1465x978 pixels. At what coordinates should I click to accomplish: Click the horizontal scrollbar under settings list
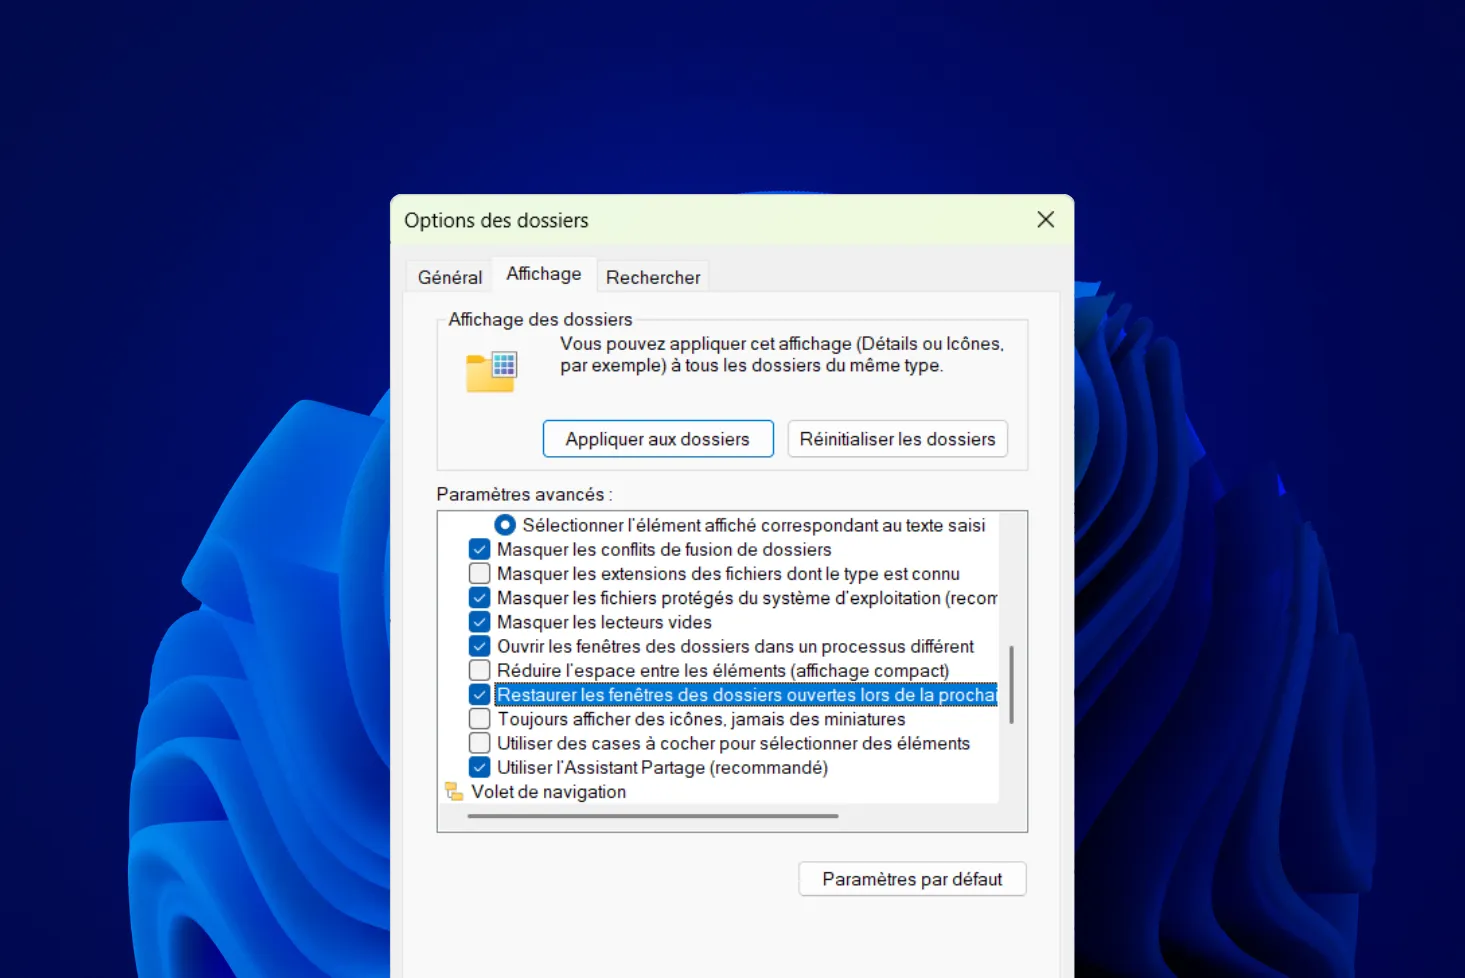[652, 816]
